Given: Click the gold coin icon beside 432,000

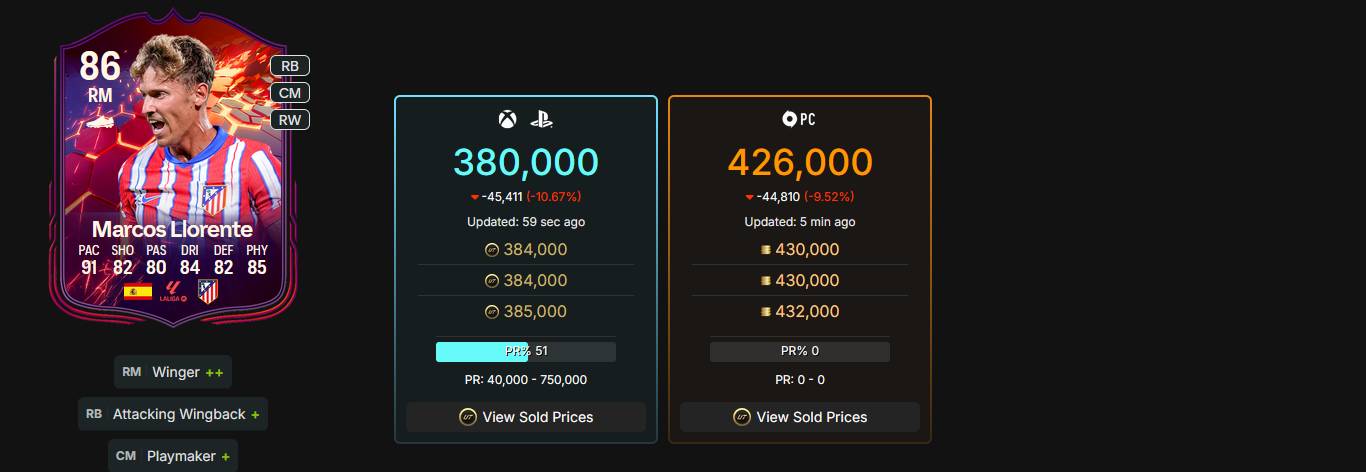Looking at the screenshot, I should coord(766,312).
